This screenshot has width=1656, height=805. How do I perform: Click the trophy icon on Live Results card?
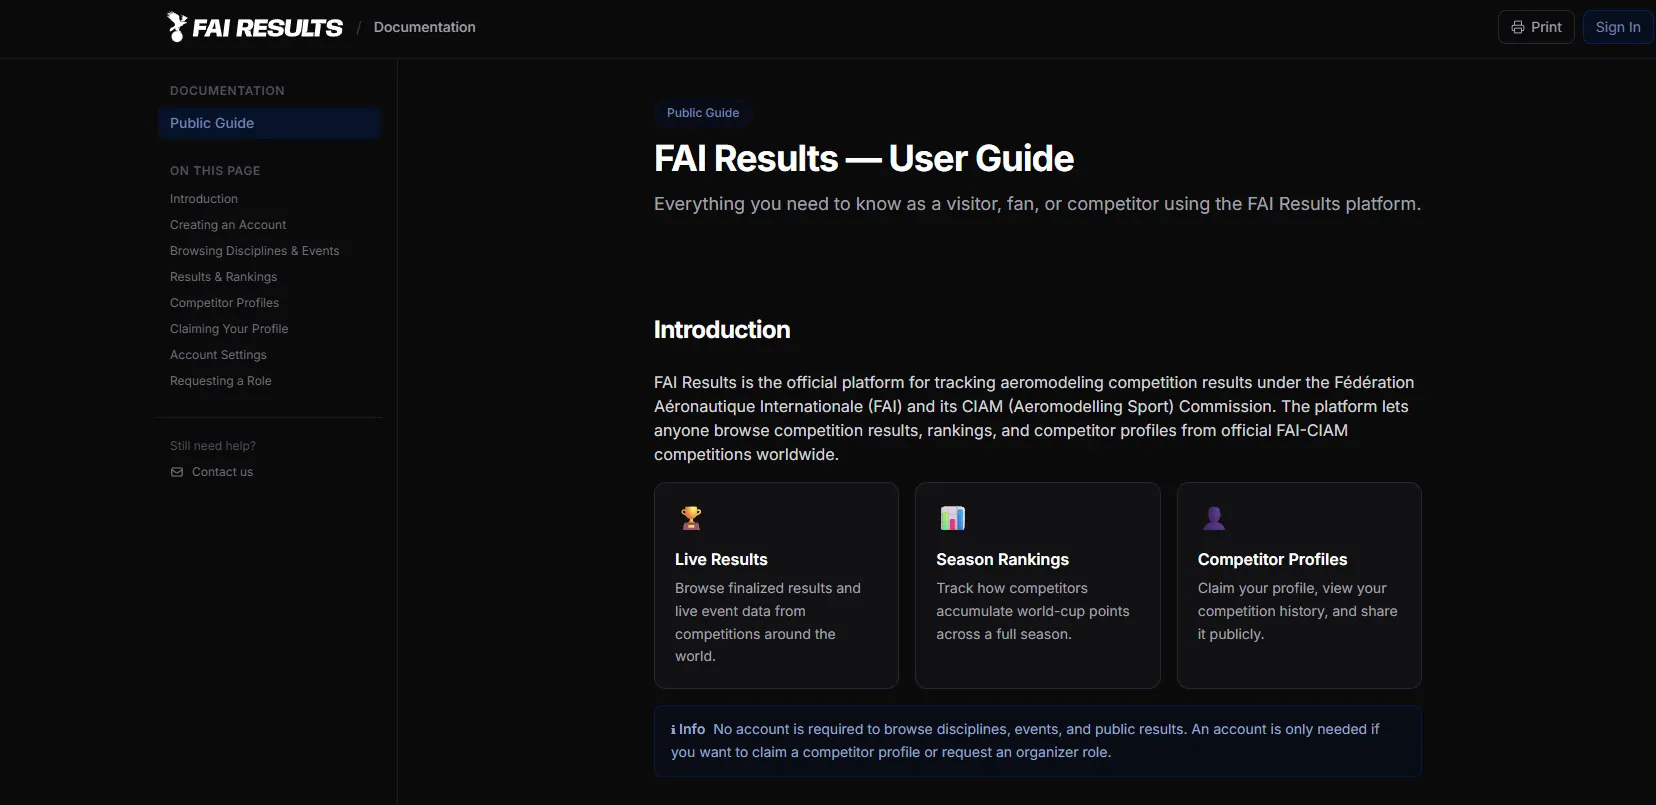pyautogui.click(x=691, y=518)
